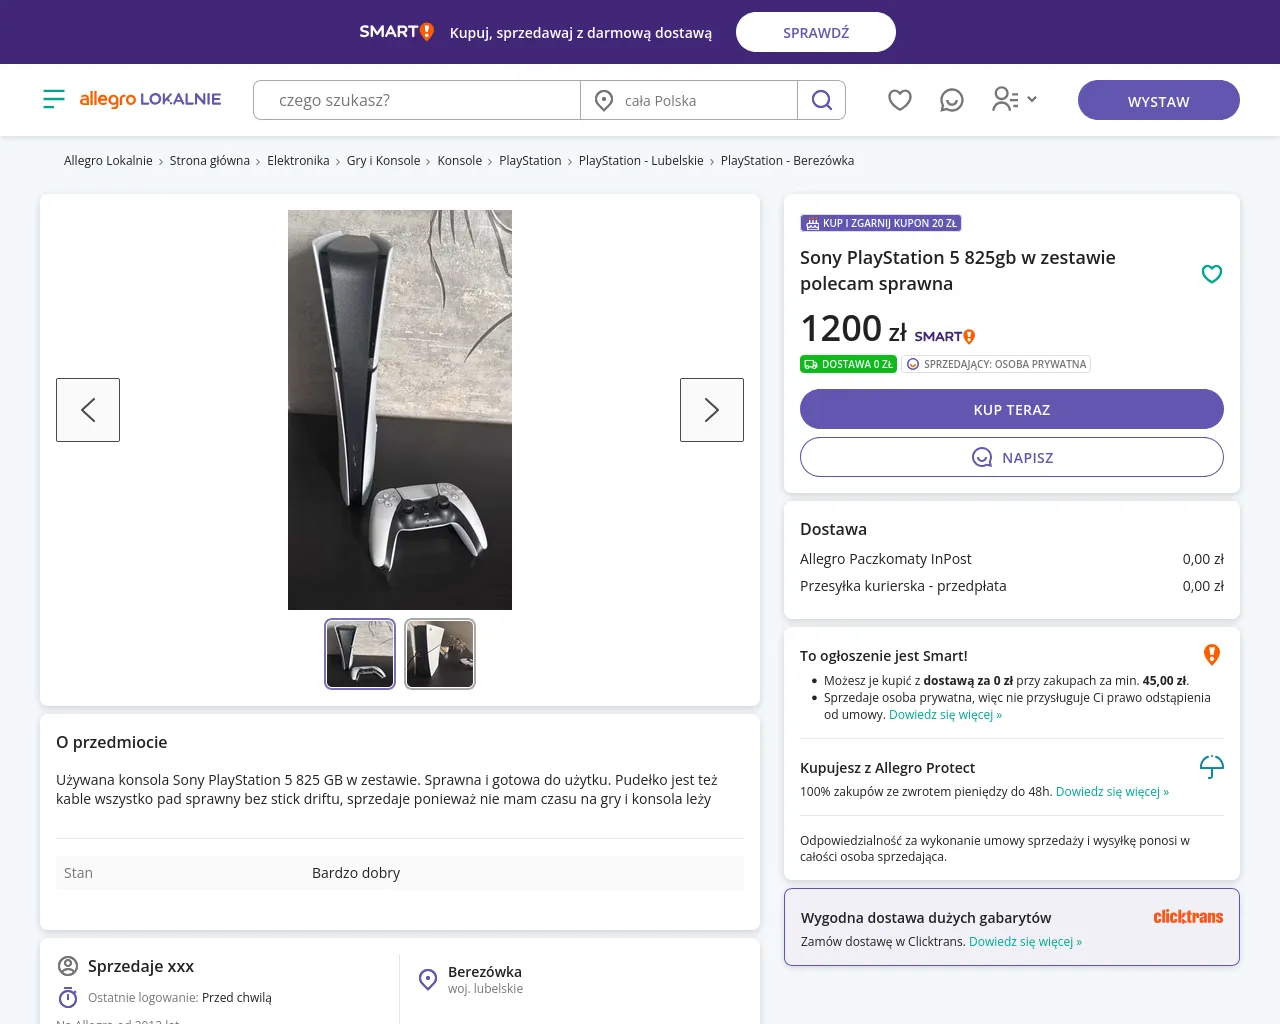Focus the 'czego szukasz?' search field

tap(417, 100)
